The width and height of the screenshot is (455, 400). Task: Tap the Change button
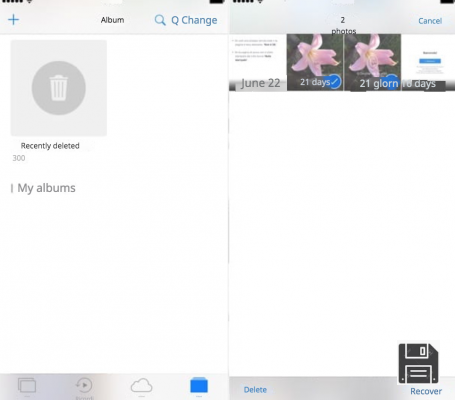[194, 20]
